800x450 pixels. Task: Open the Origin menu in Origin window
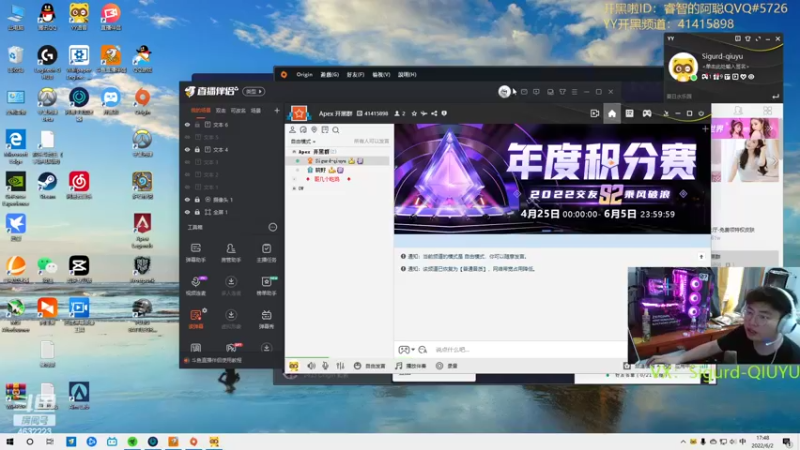tap(304, 74)
